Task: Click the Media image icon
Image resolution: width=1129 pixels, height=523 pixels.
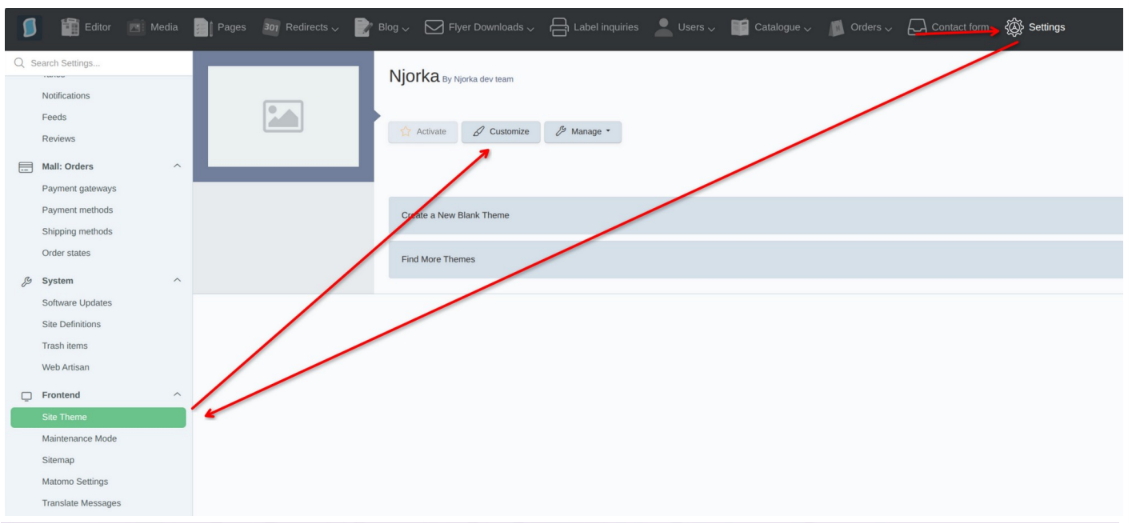Action: pyautogui.click(x=136, y=27)
